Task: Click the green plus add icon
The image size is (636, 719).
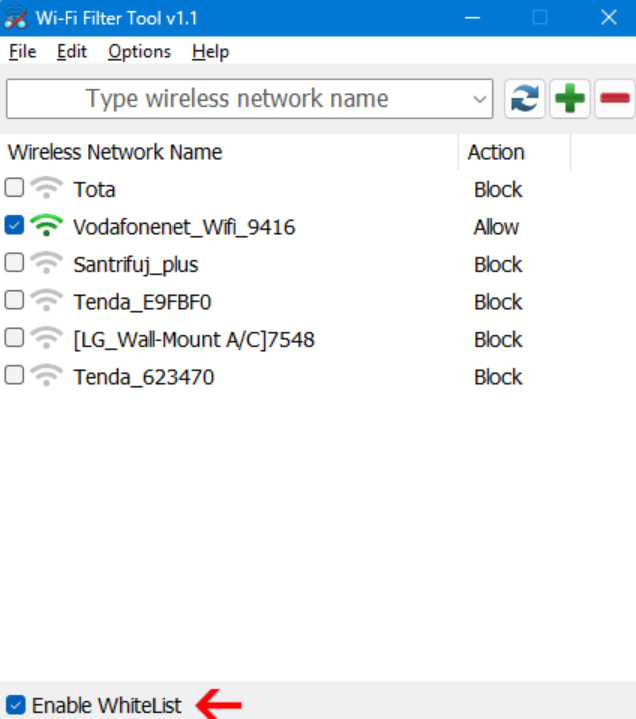Action: point(570,99)
